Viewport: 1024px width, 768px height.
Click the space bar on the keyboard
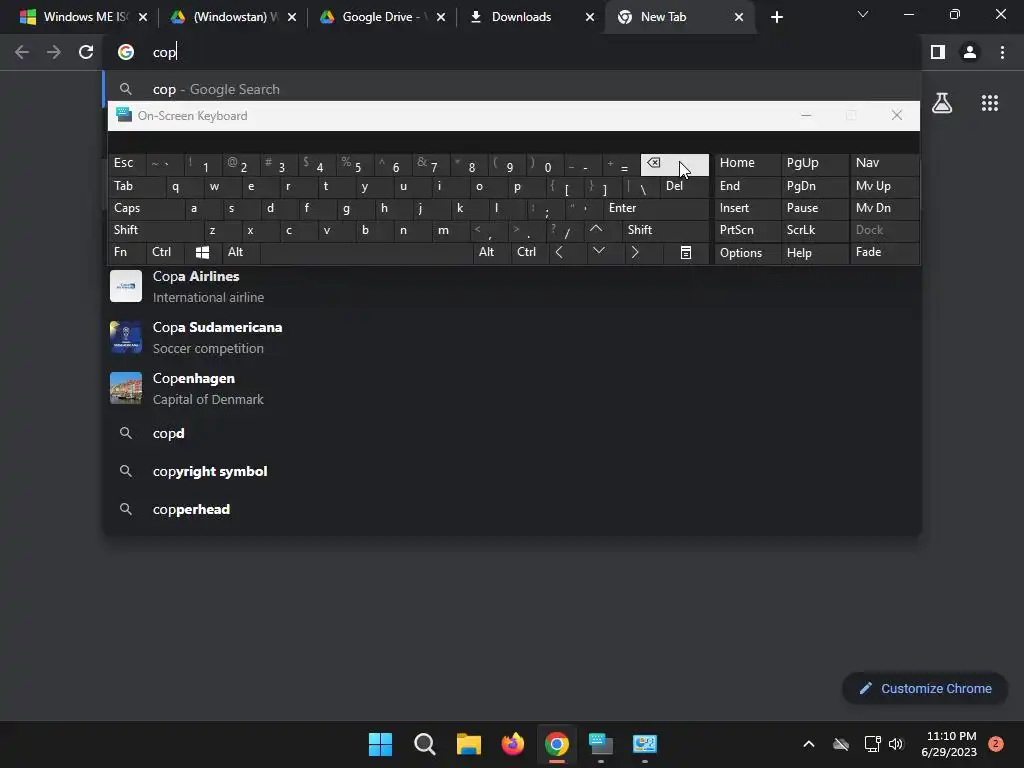point(366,252)
